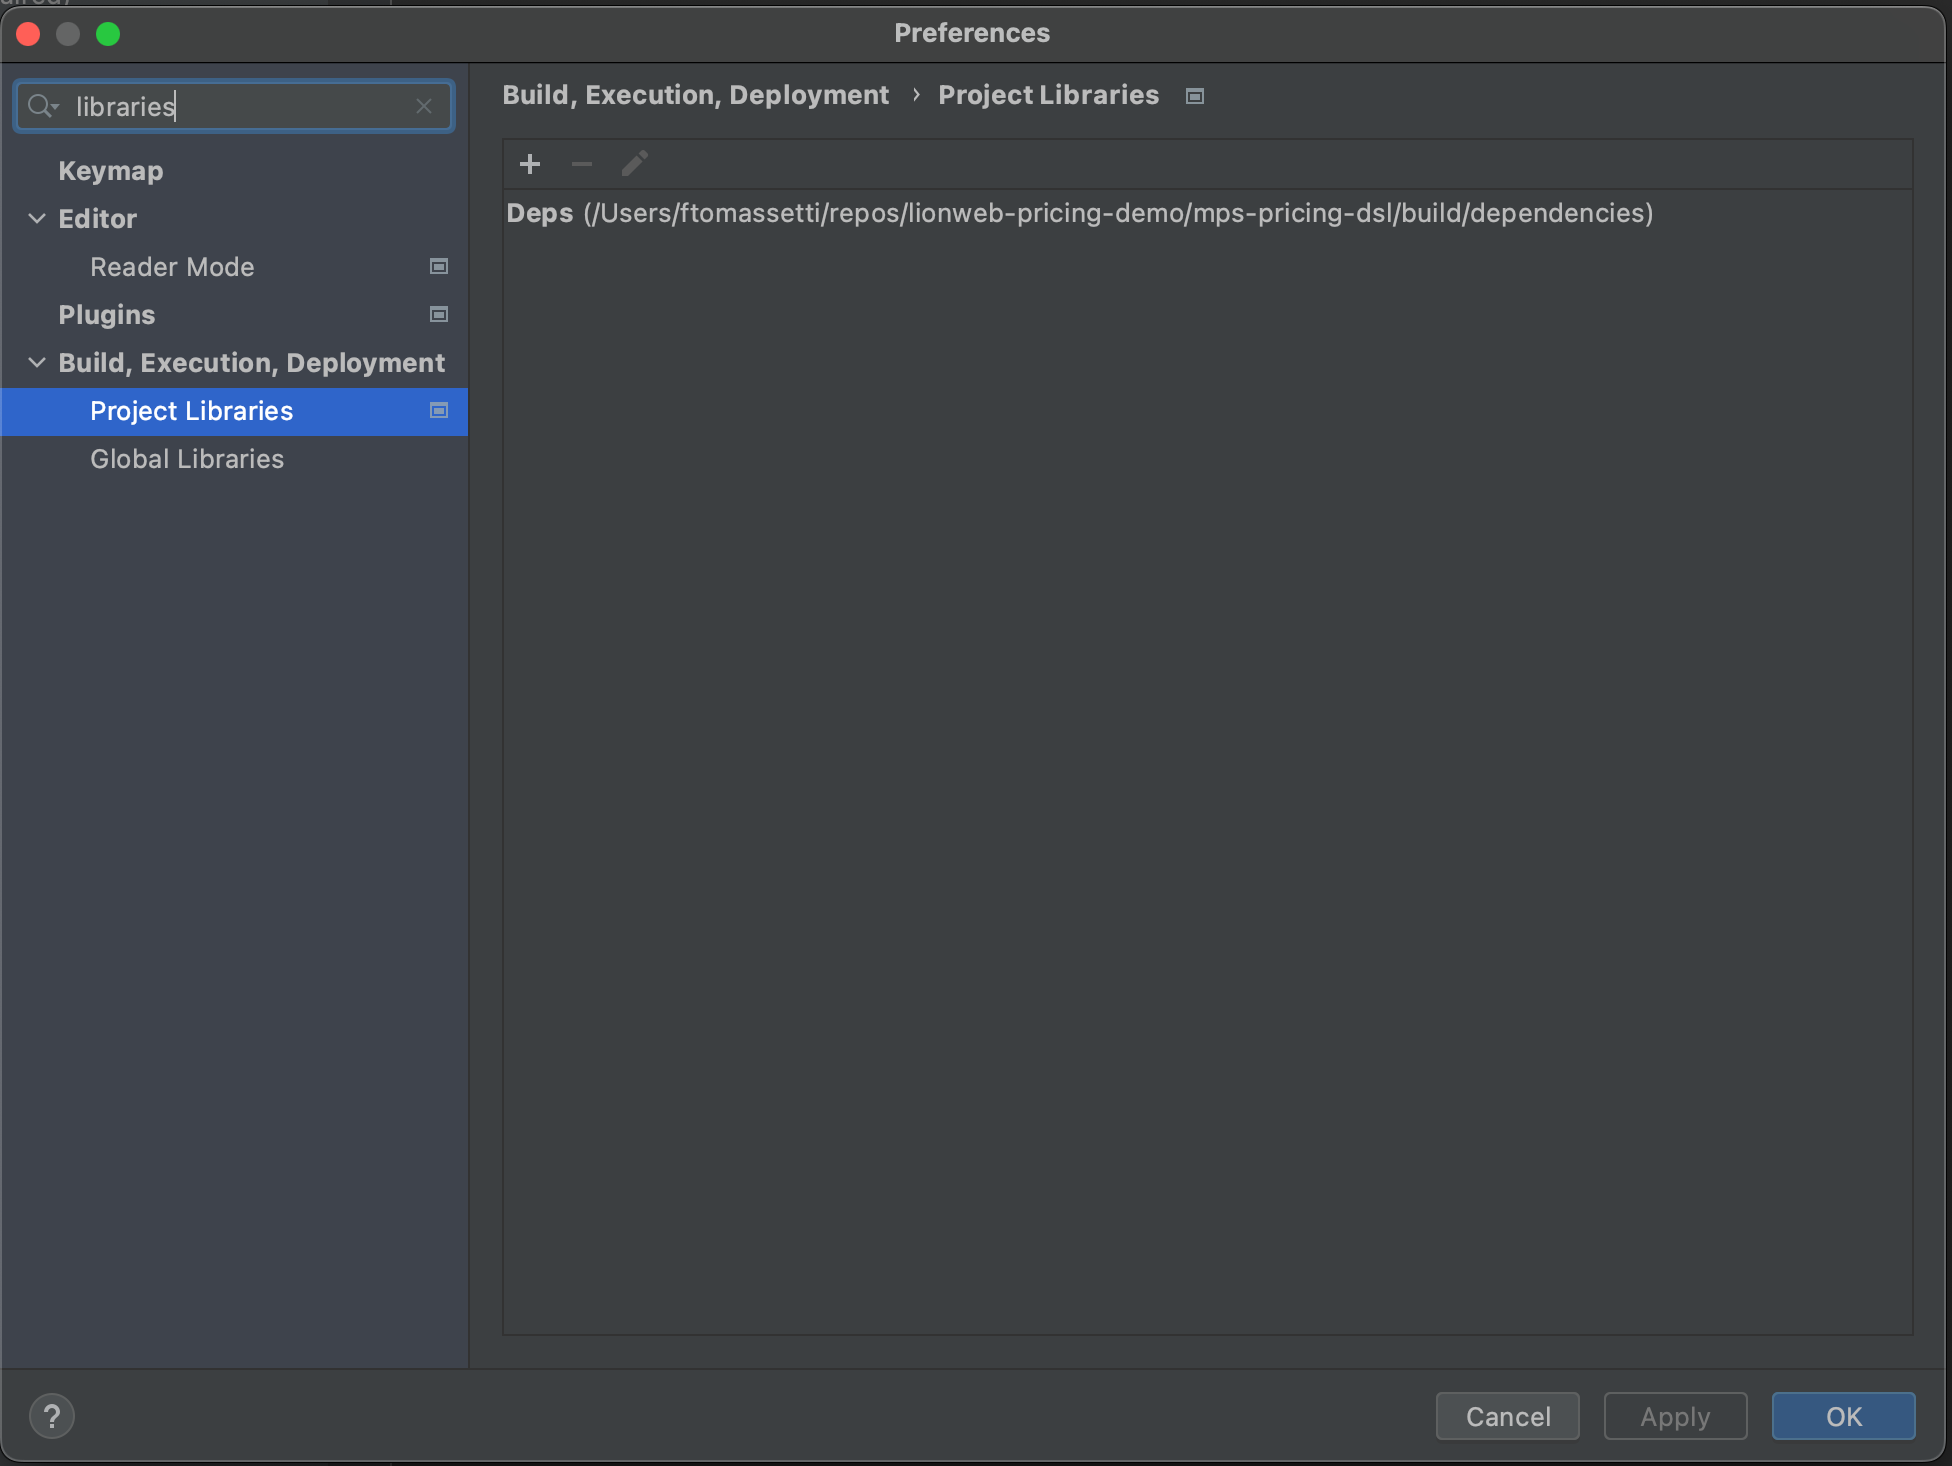Click the Build, Execution, Deployment breadcrumb
The width and height of the screenshot is (1952, 1466).
(696, 95)
